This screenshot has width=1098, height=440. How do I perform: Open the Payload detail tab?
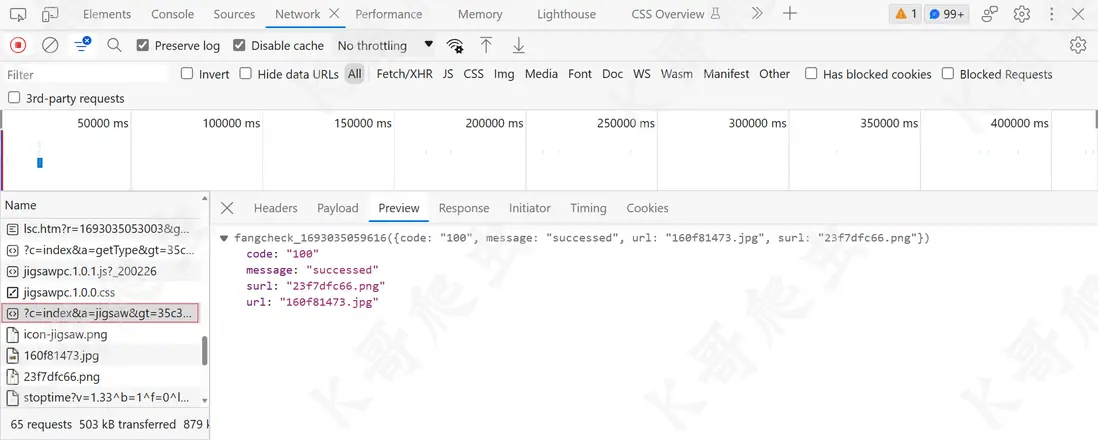tap(338, 208)
